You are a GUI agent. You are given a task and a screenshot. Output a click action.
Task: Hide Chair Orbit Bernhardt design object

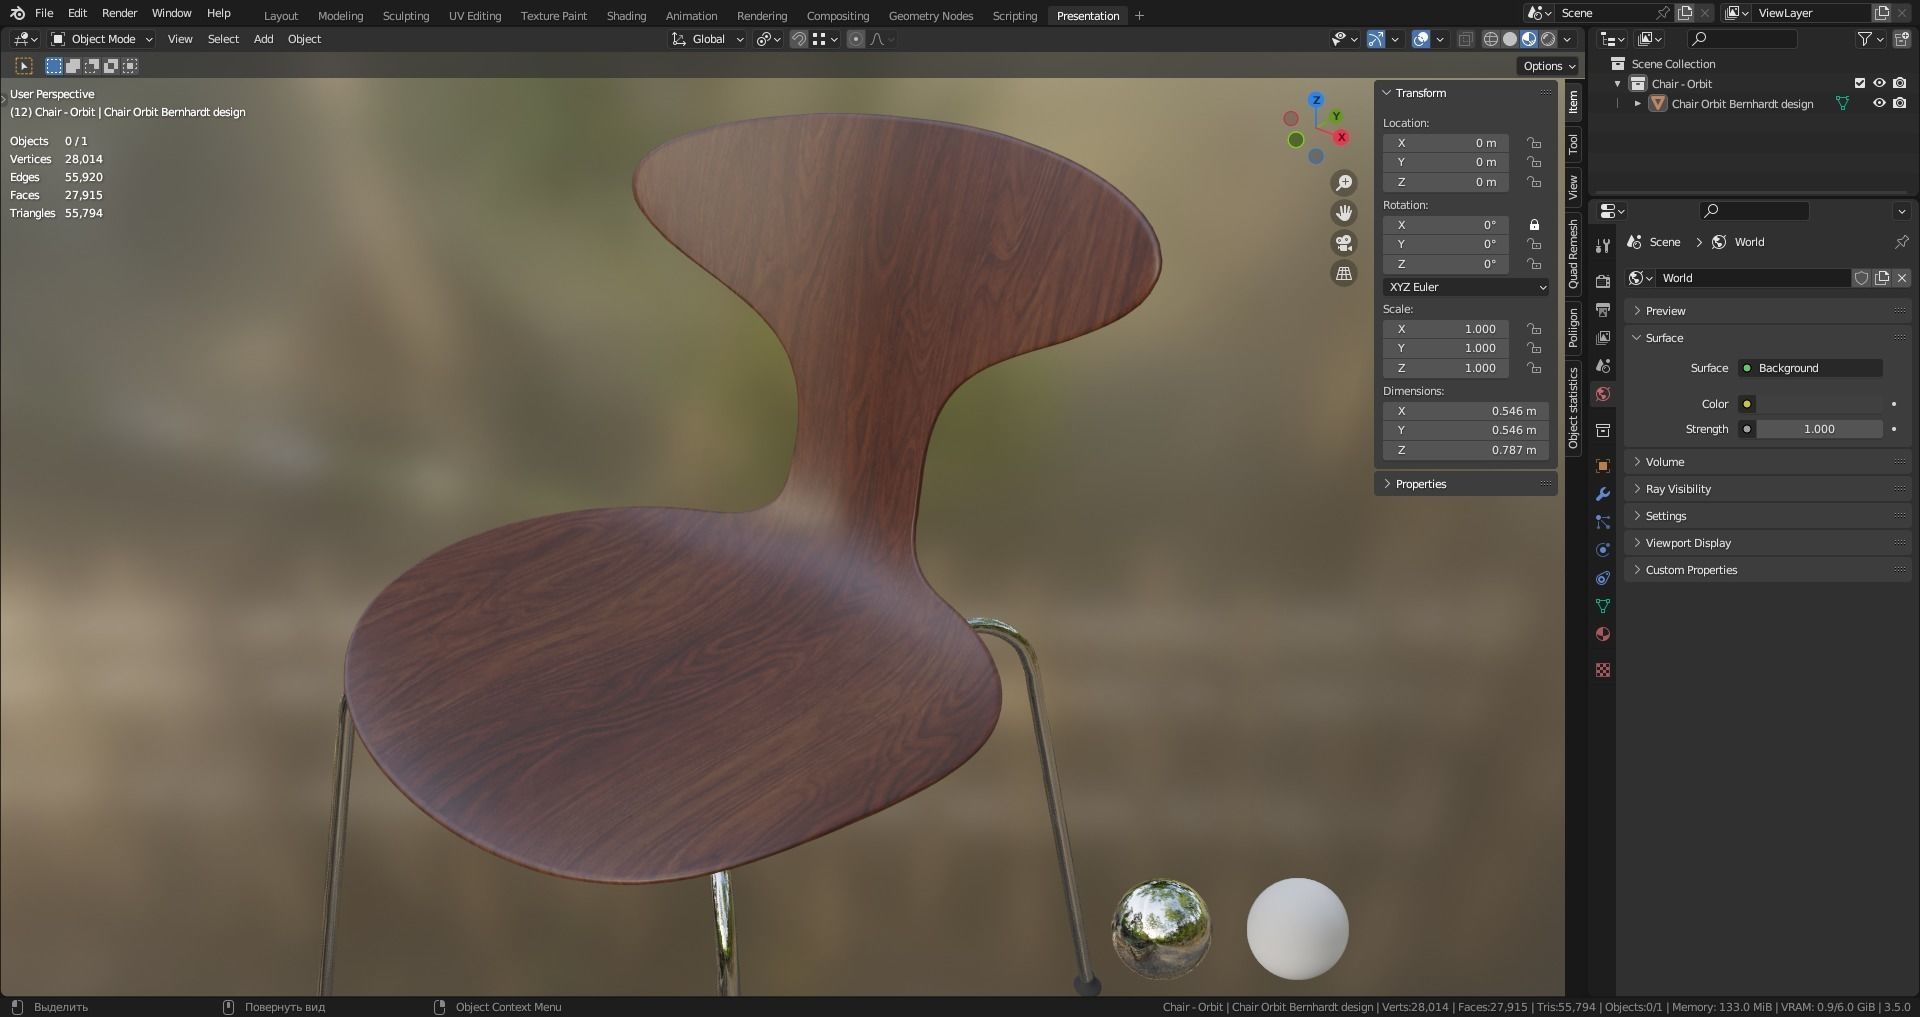coord(1879,103)
